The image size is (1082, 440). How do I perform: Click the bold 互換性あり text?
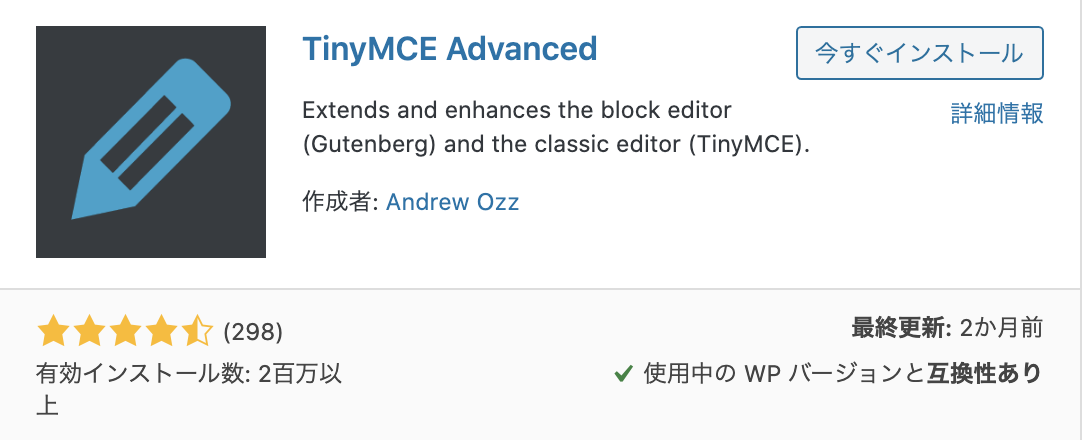984,374
